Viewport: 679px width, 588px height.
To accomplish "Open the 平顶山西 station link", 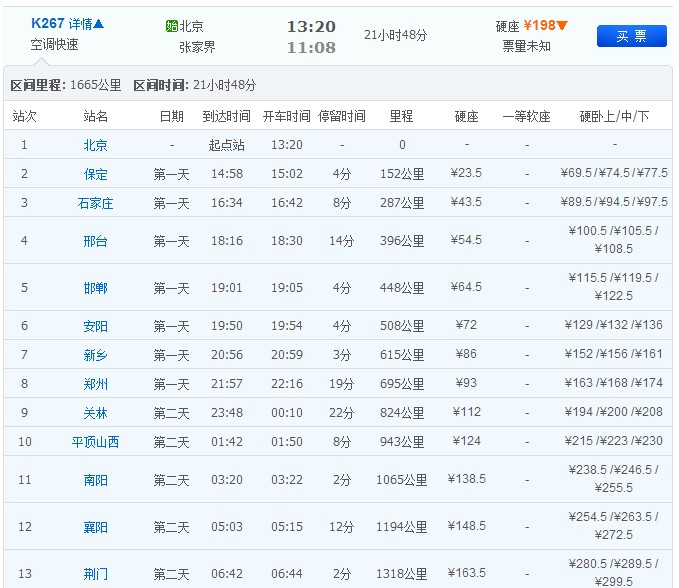I will coord(96,442).
